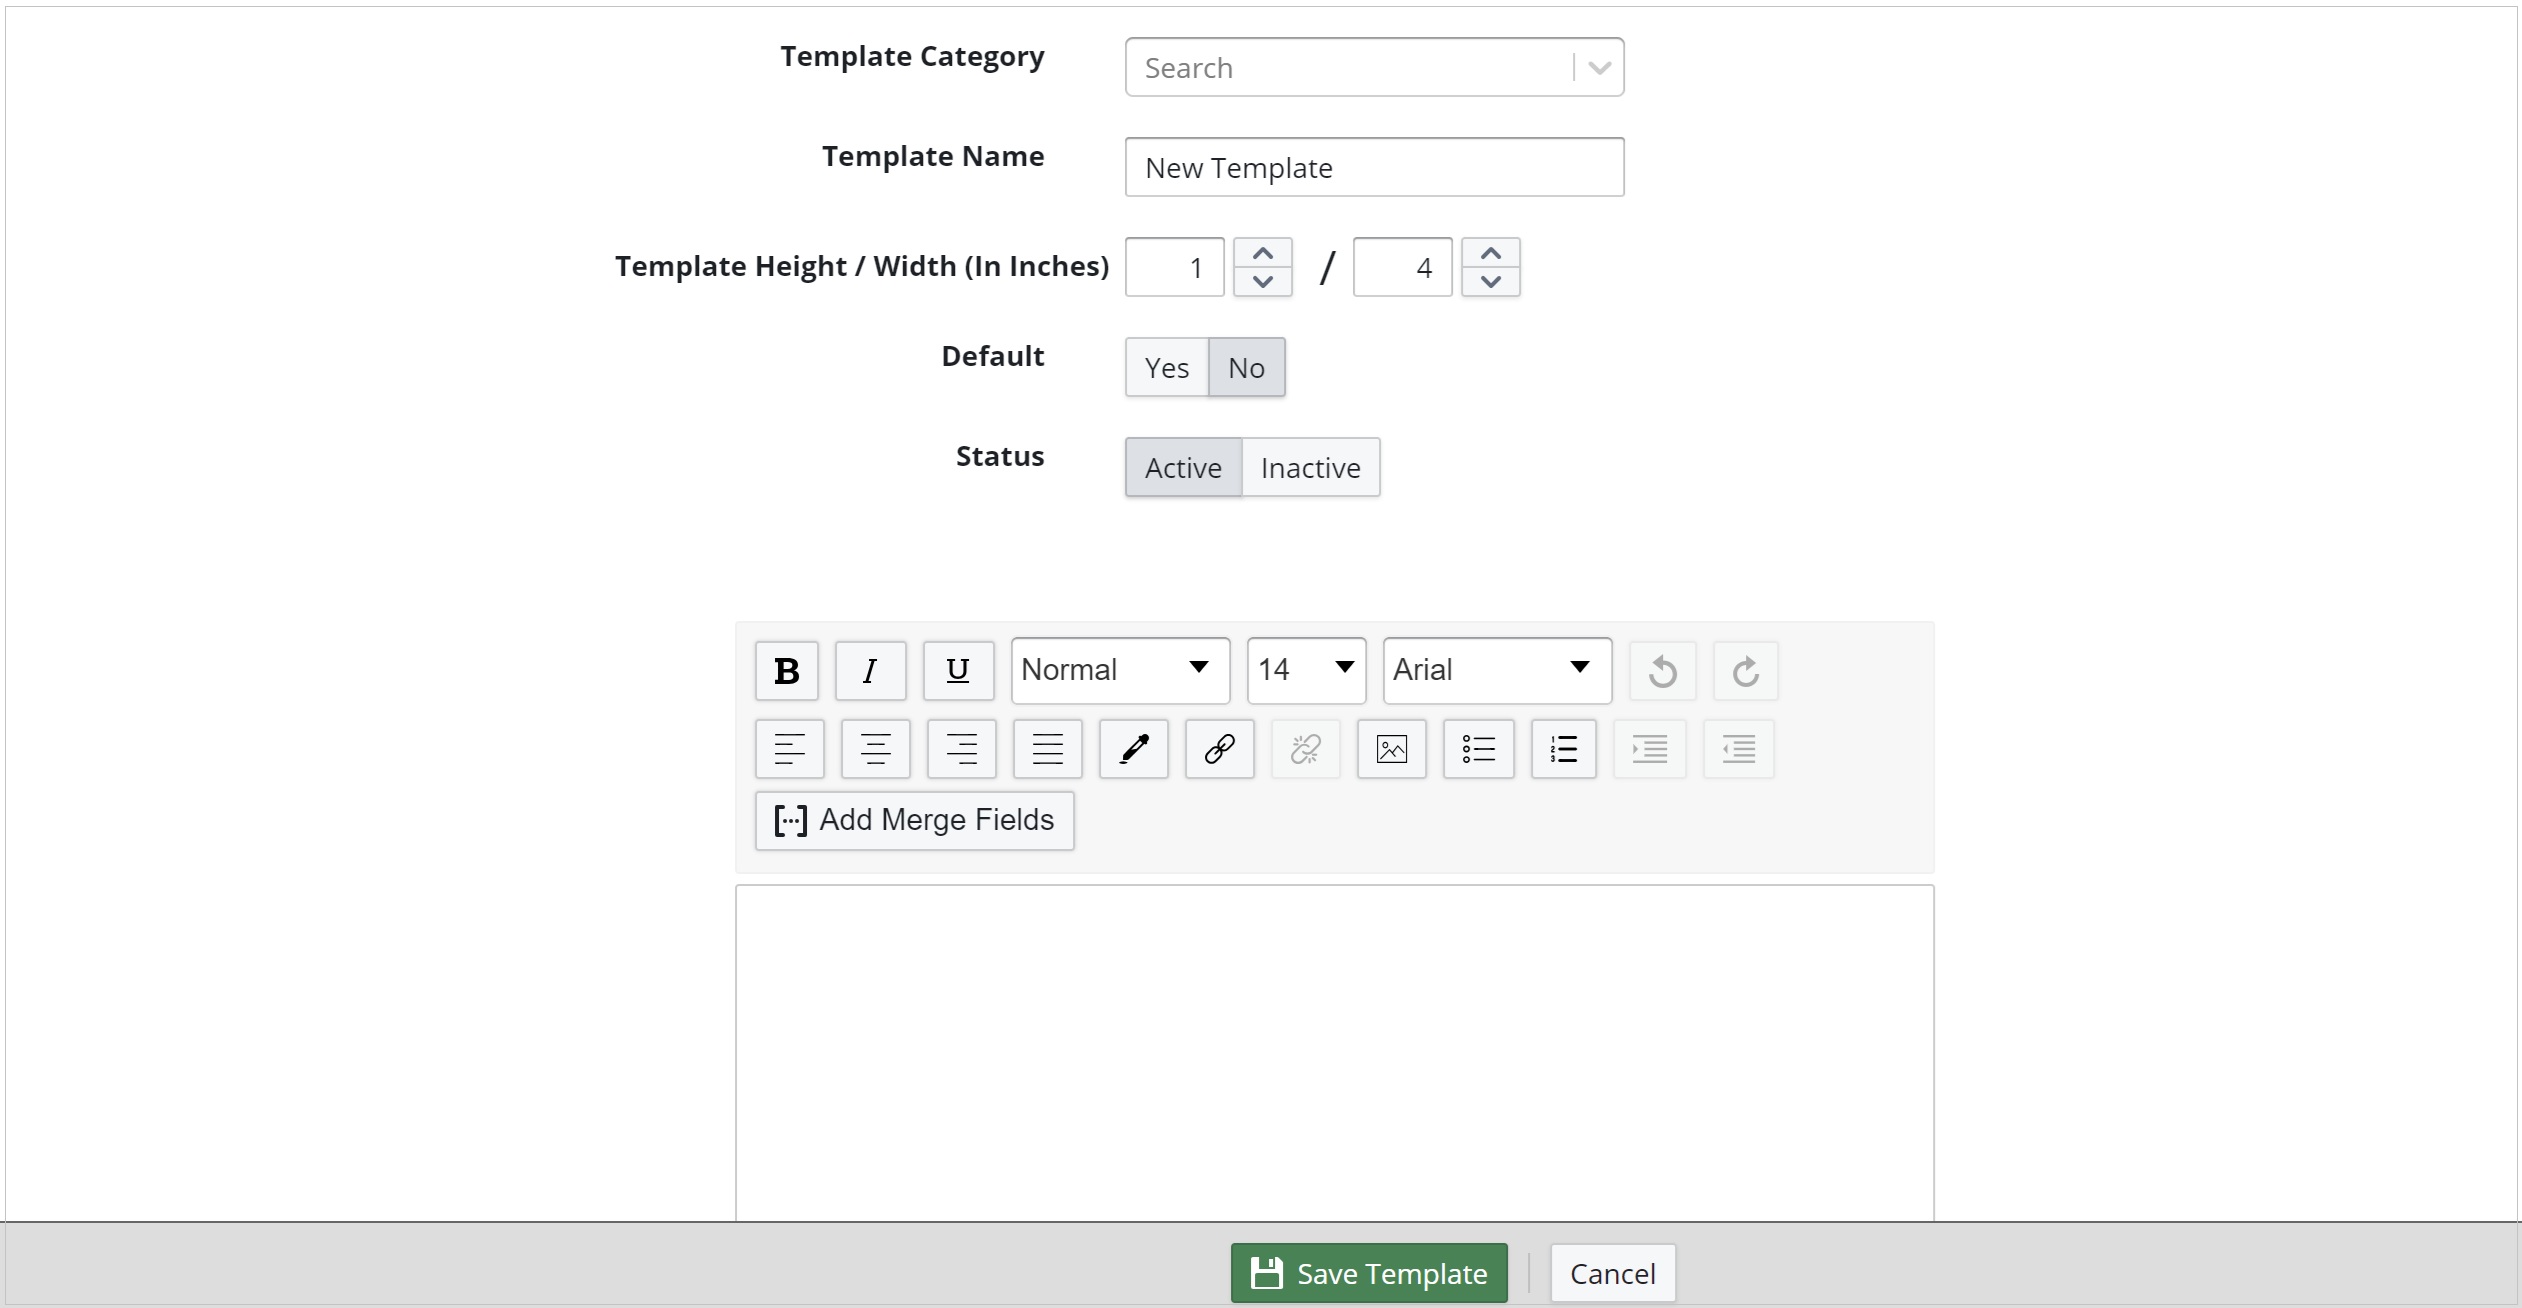
Task: Open the font size 14 dropdown
Action: pyautogui.click(x=1305, y=670)
